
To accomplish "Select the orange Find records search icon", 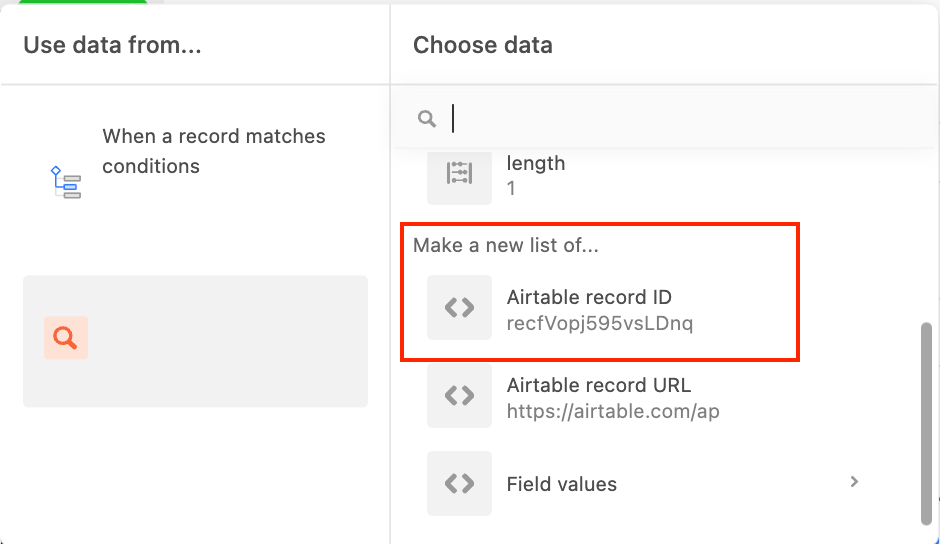I will (x=65, y=338).
